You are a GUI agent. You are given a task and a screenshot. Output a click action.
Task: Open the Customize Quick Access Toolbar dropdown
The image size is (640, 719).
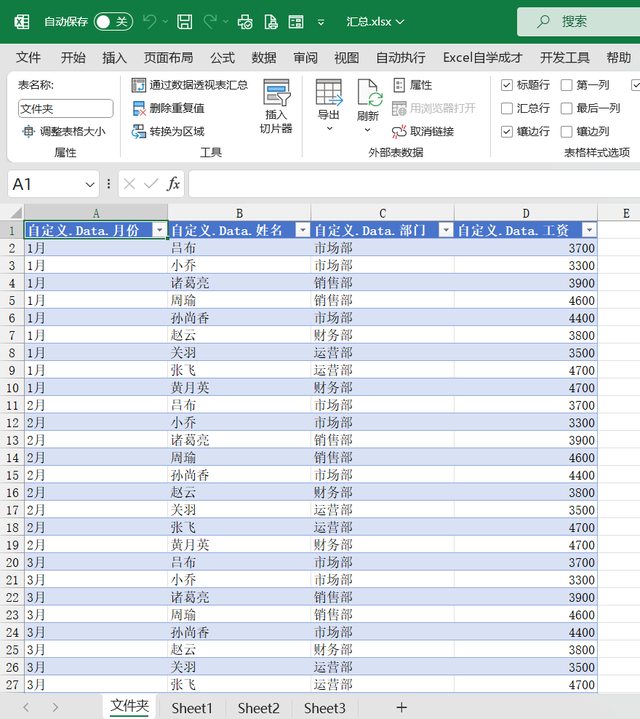pos(321,22)
